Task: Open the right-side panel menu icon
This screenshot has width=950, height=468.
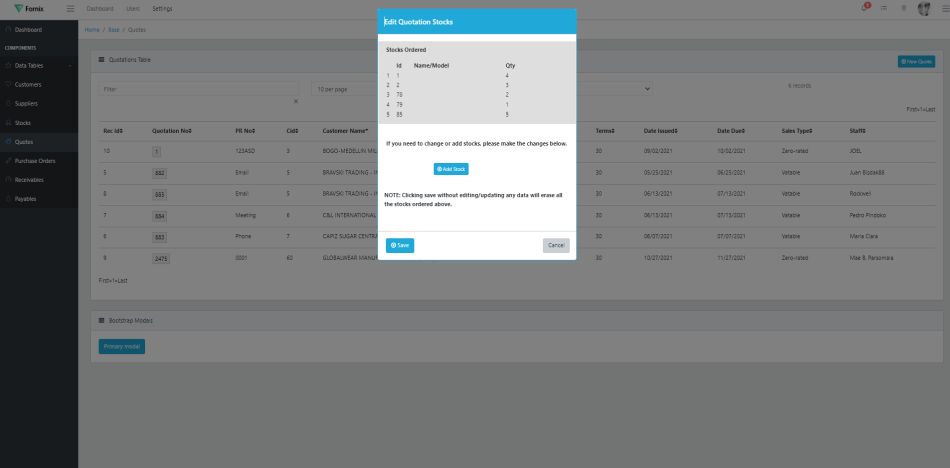Action: [945, 9]
